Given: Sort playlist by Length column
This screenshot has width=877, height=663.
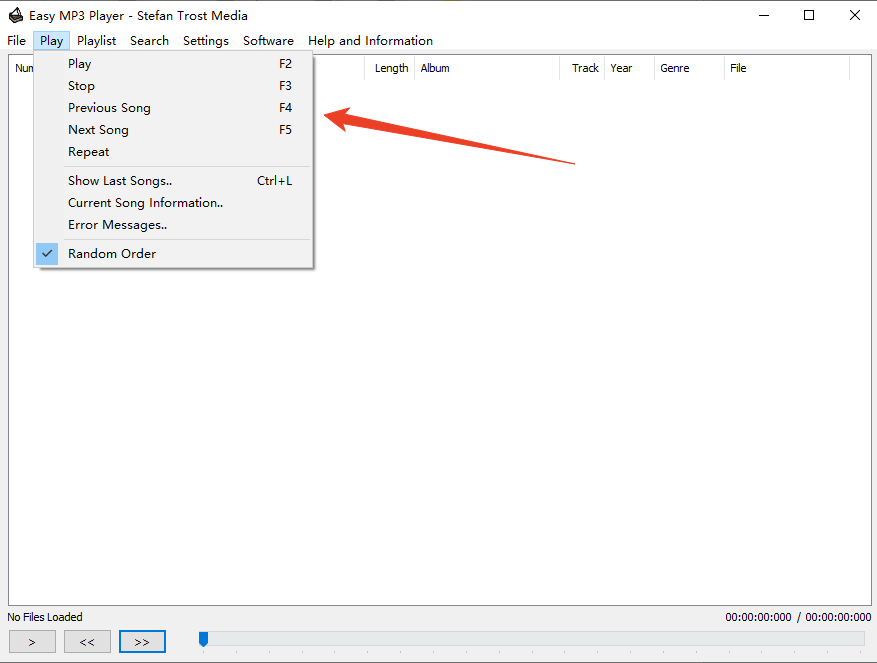Looking at the screenshot, I should (390, 68).
